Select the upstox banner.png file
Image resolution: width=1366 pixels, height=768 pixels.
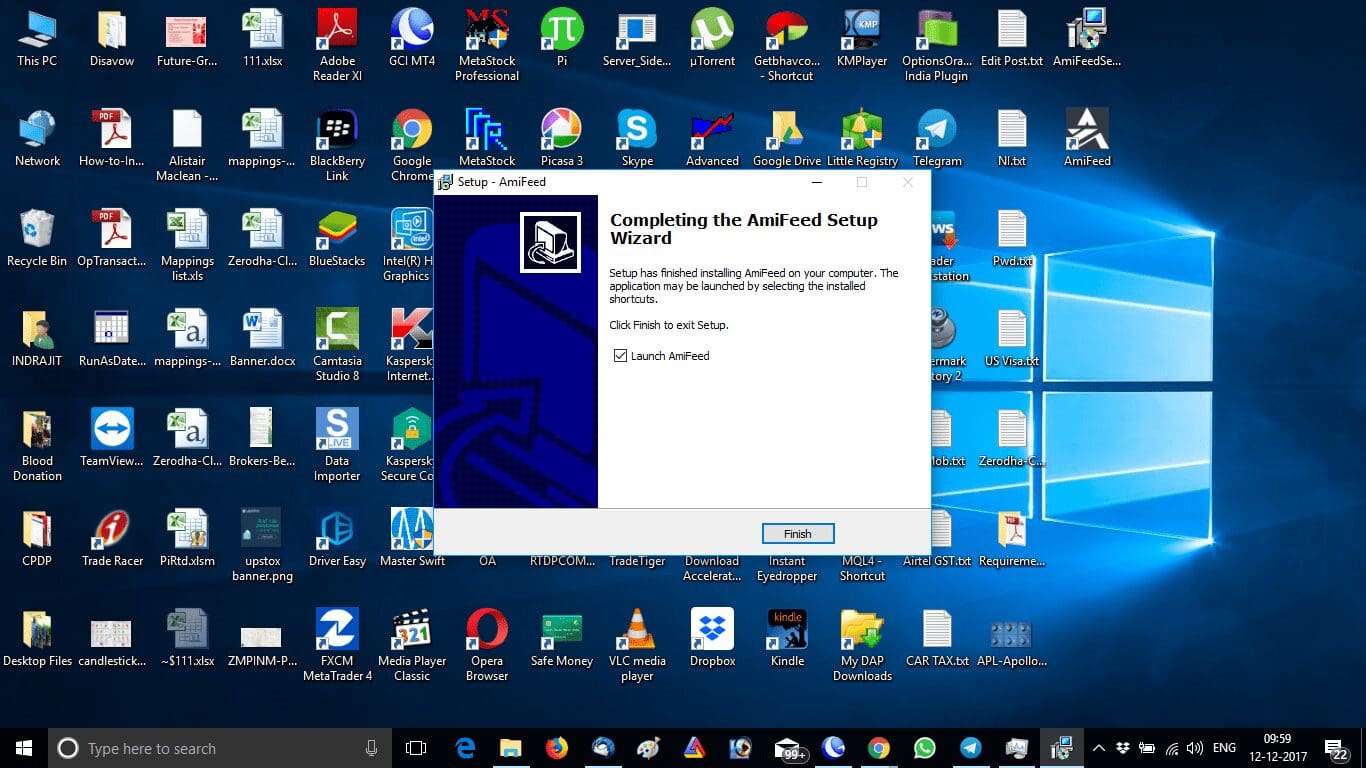[x=262, y=545]
